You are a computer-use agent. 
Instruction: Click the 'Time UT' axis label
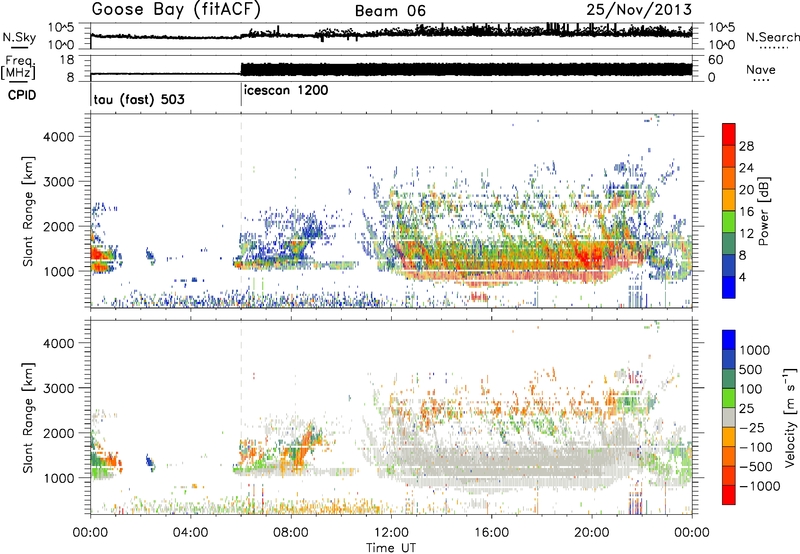pyautogui.click(x=391, y=548)
